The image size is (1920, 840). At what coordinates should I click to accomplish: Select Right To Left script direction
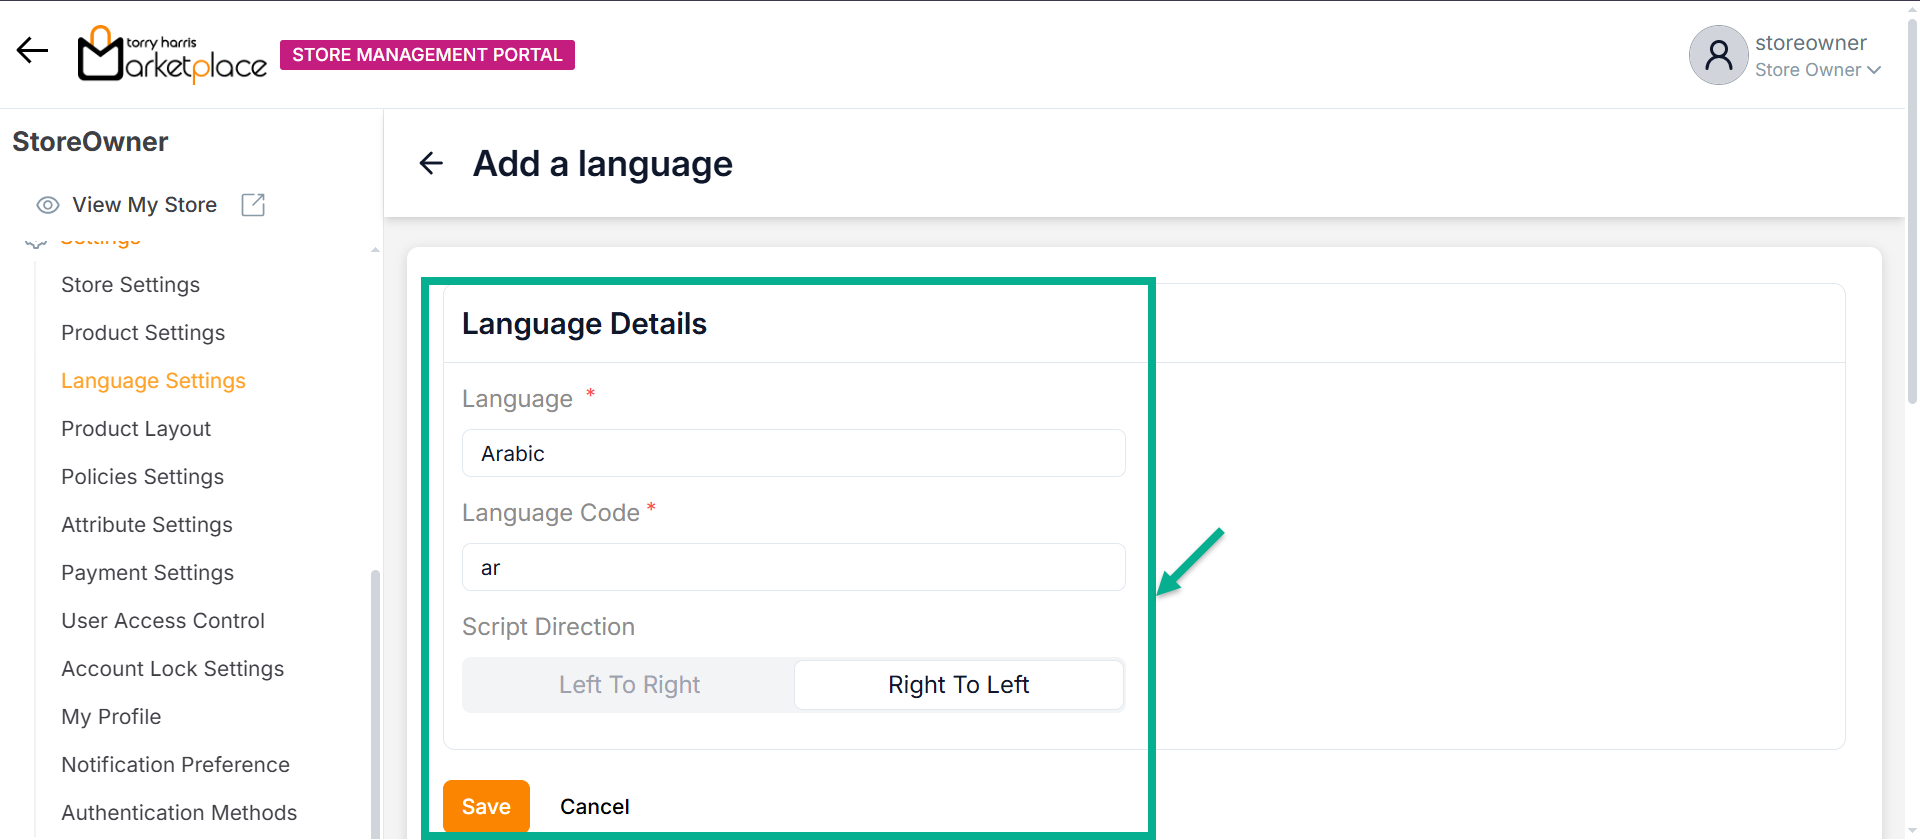[958, 685]
